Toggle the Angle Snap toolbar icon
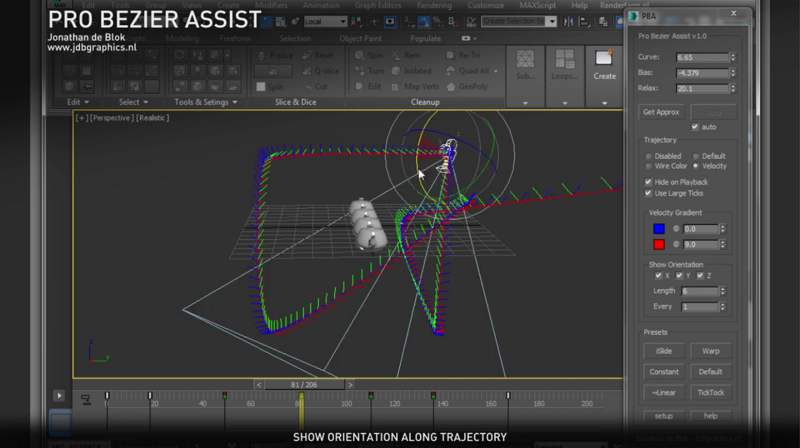The image size is (800, 448). pyautogui.click(x=424, y=21)
